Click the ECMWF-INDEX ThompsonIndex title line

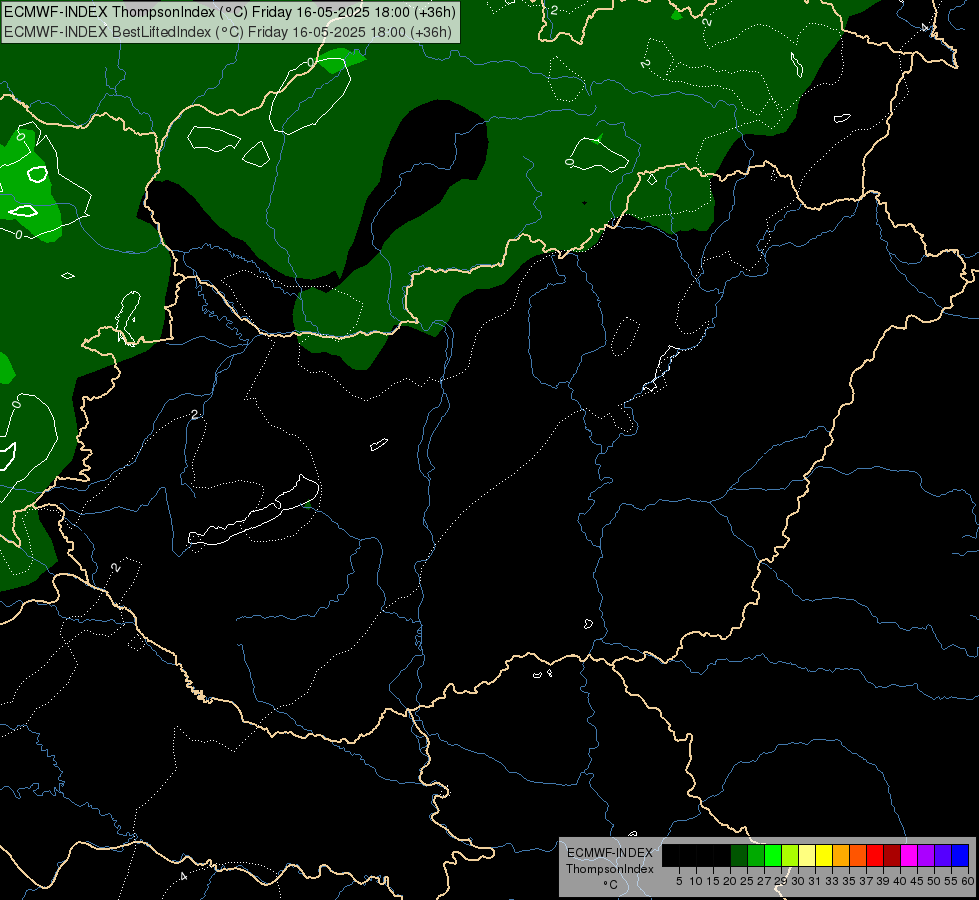[230, 12]
